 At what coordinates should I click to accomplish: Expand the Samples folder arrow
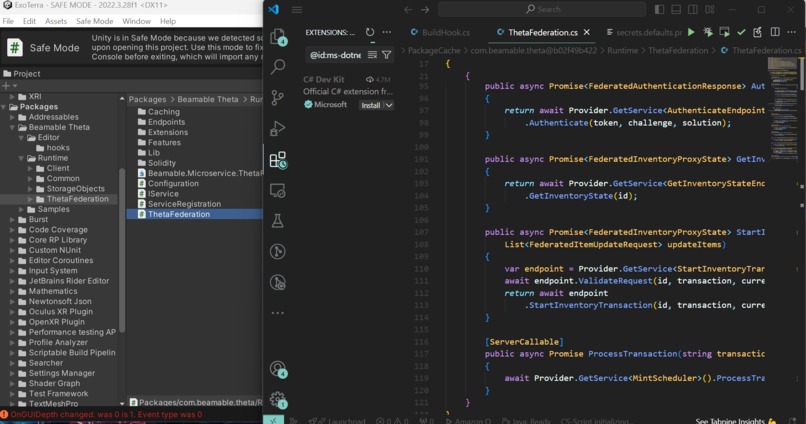[x=22, y=209]
